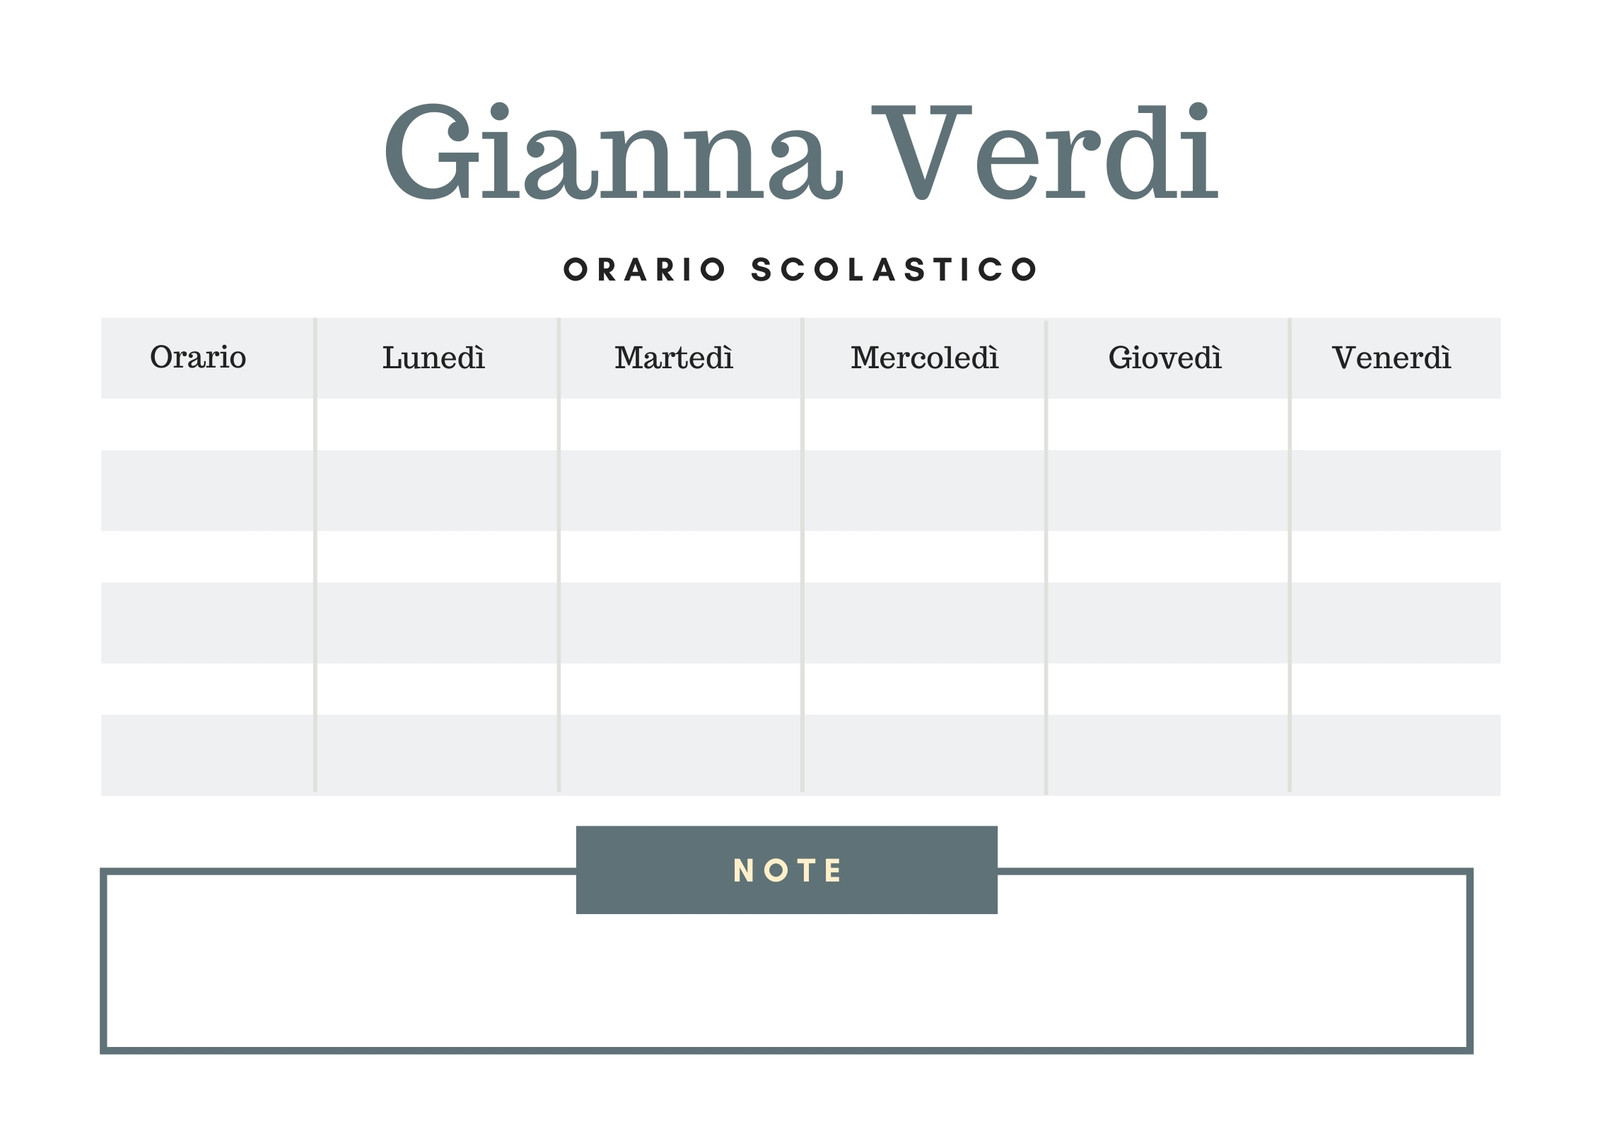Select the Lunedì column header

point(434,357)
